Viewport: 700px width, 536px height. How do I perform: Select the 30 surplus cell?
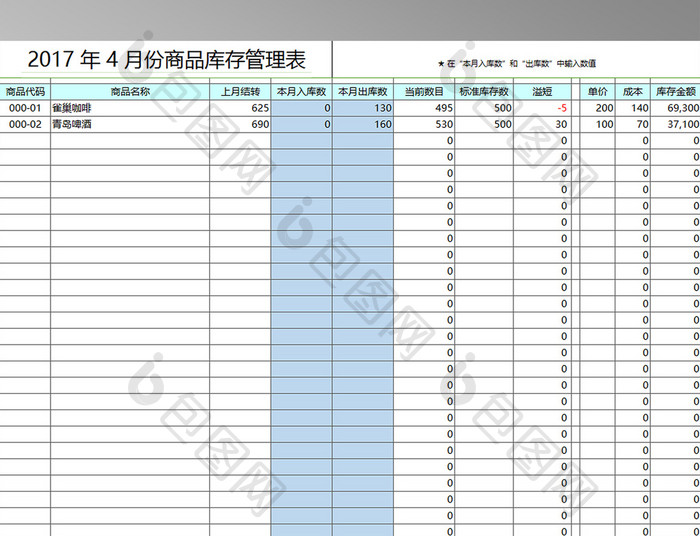coord(542,125)
